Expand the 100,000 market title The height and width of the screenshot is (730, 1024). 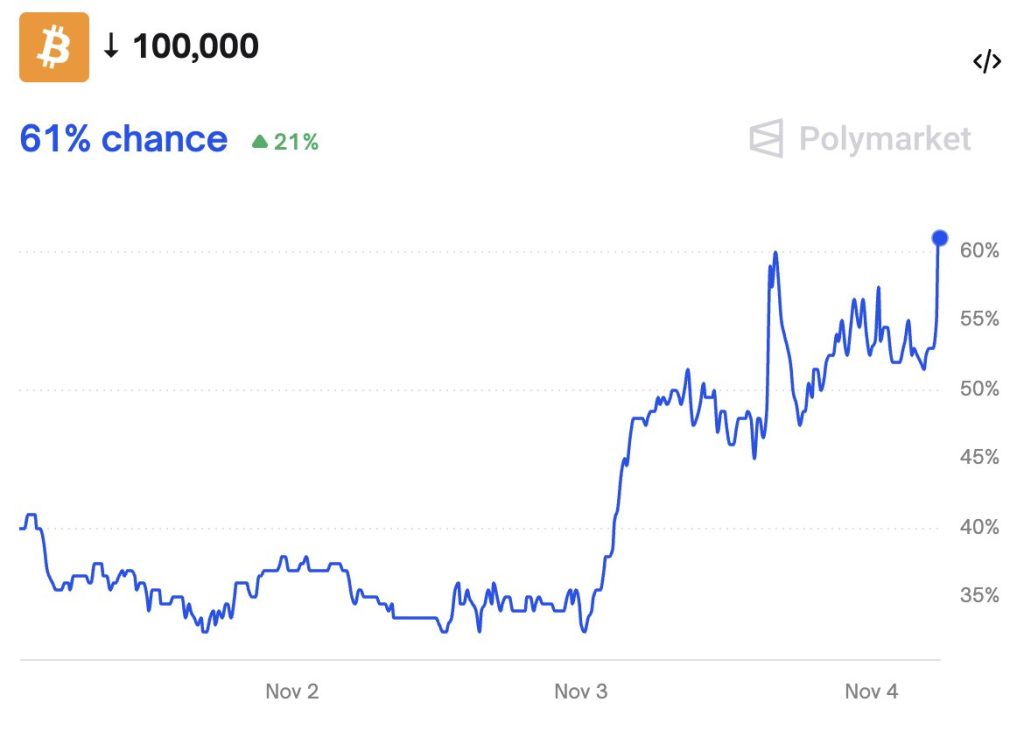click(x=196, y=45)
